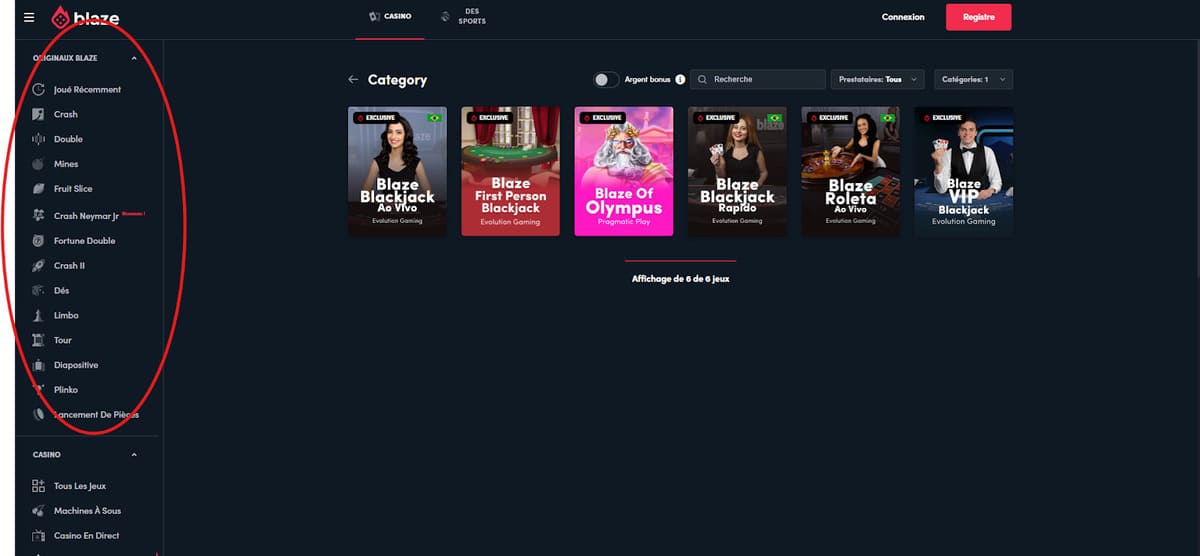Open Machines À Sous link
The image size is (1200, 556).
87,511
